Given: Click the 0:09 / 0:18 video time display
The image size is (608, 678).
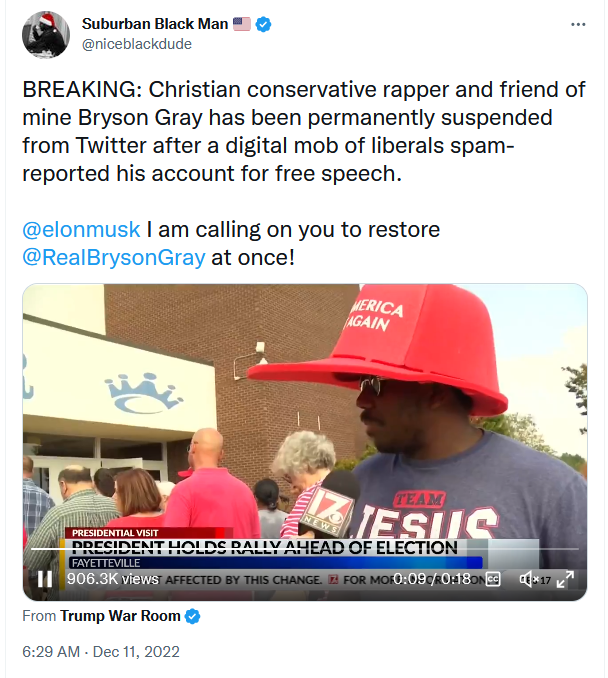Looking at the screenshot, I should tap(432, 579).
